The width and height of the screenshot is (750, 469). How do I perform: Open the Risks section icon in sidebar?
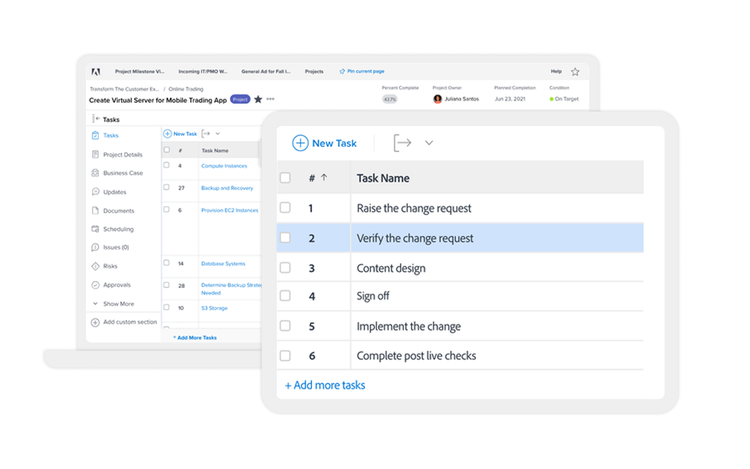click(x=96, y=266)
